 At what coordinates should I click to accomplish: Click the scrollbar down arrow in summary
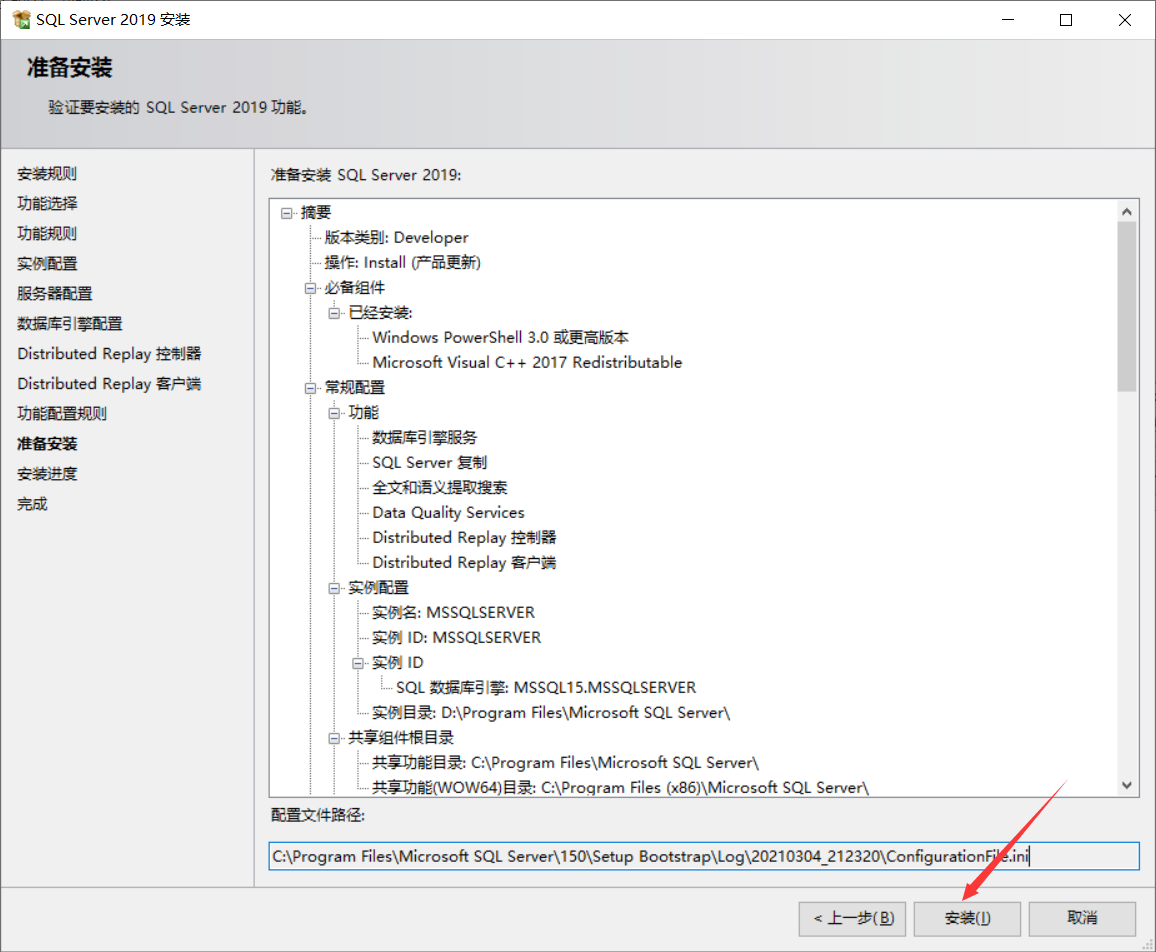pos(1127,785)
